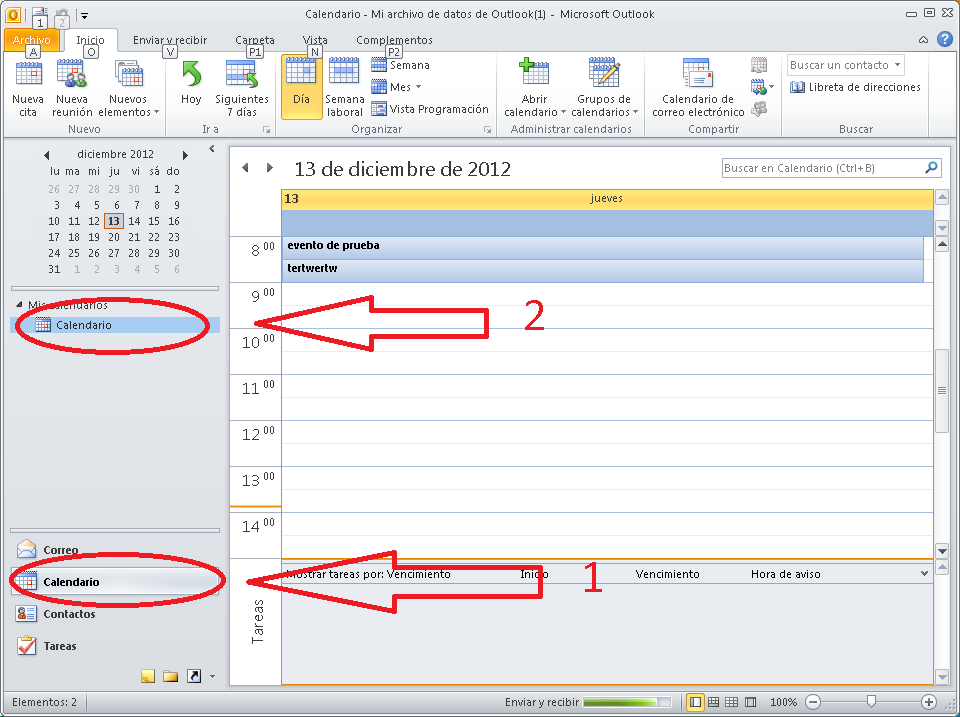Select the "evento de prueba" appointment
The image size is (960, 717).
click(x=602, y=246)
